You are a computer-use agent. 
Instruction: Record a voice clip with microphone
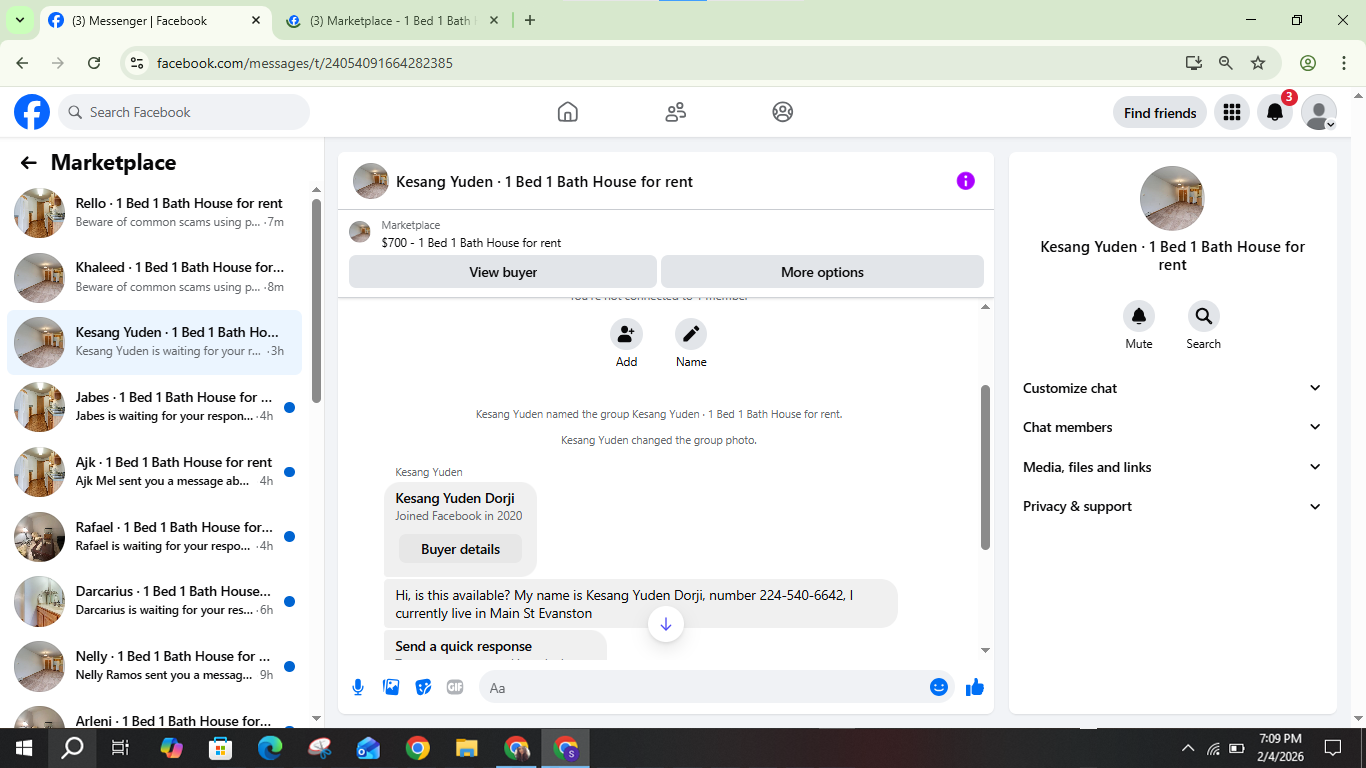358,687
